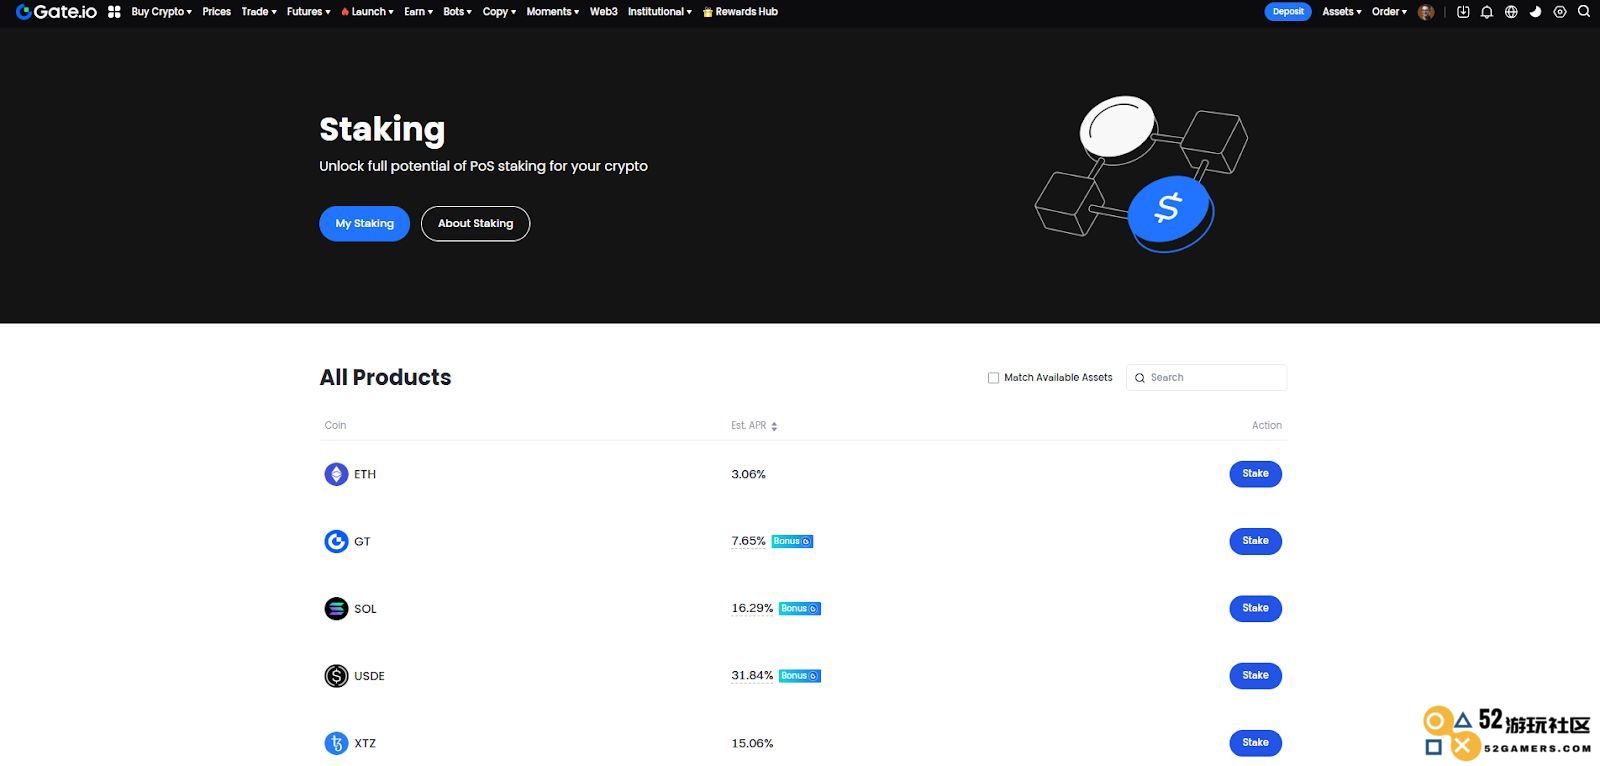Open the settings hexagon icon
This screenshot has height=766, width=1600.
coord(1559,12)
